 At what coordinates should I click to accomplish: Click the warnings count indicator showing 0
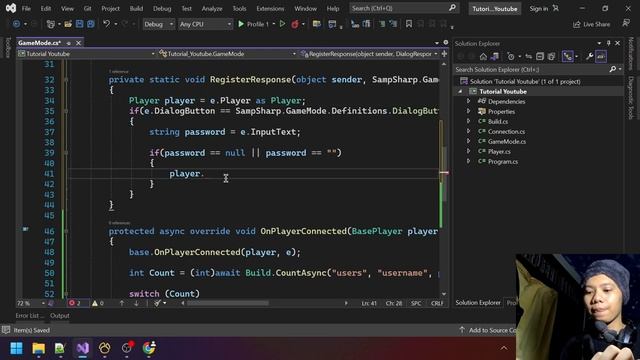click(x=98, y=303)
